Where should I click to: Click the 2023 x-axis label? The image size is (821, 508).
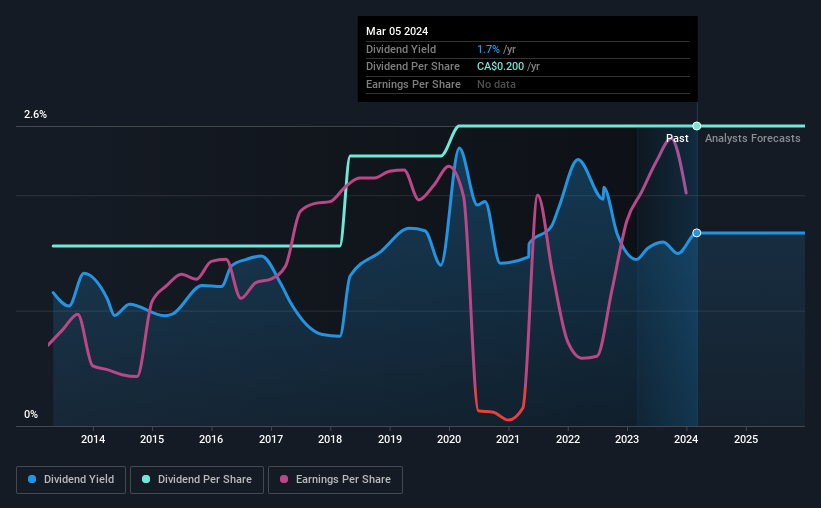pos(627,439)
